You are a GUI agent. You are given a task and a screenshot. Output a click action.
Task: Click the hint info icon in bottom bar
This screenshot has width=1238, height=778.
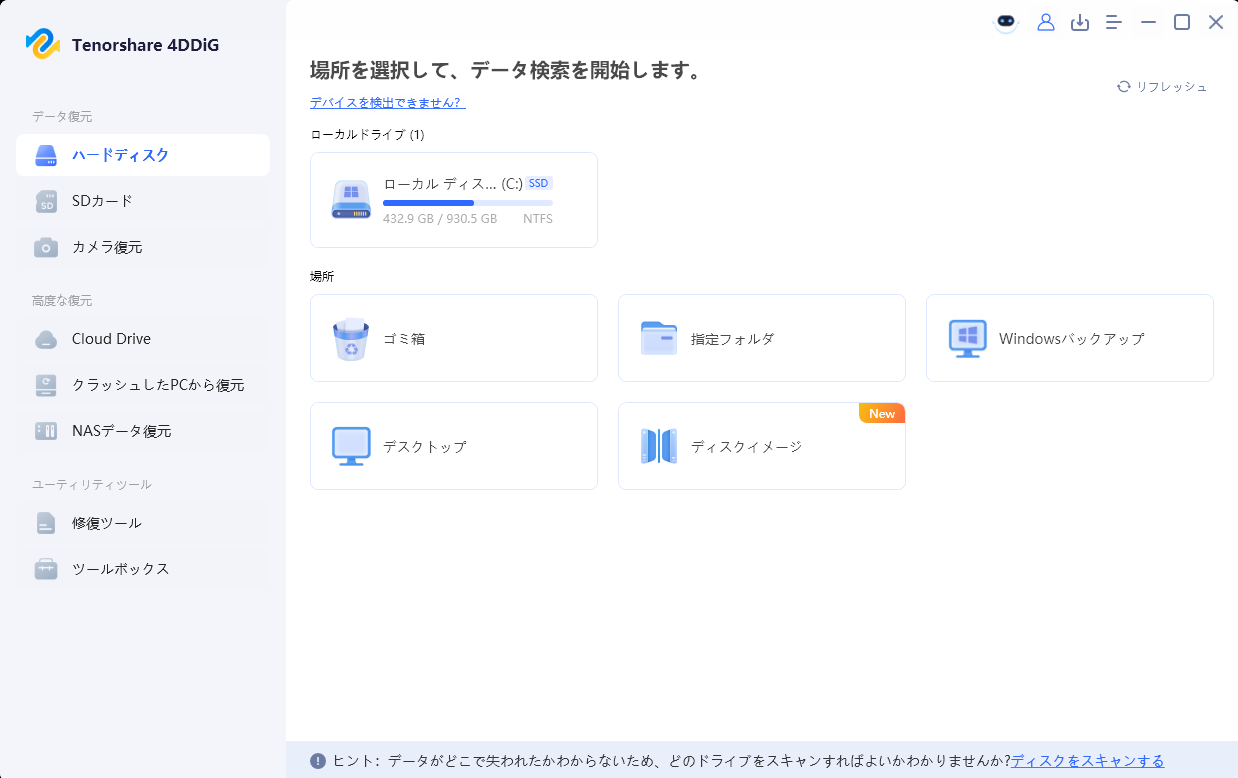coord(318,761)
